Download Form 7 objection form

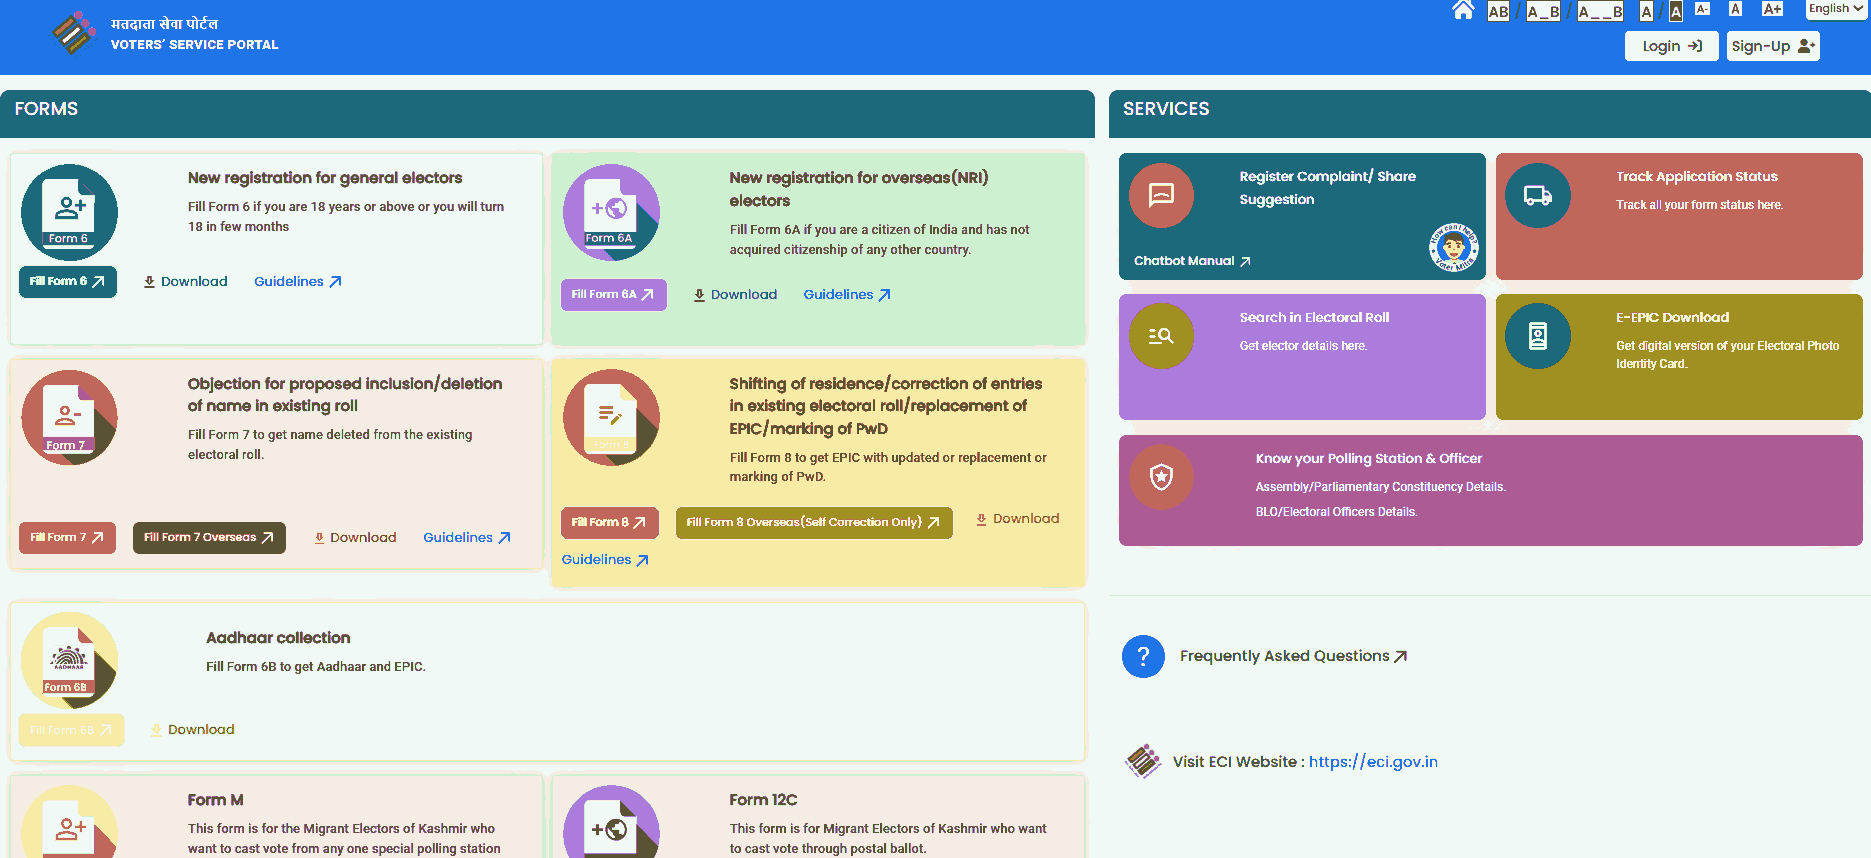pos(355,538)
